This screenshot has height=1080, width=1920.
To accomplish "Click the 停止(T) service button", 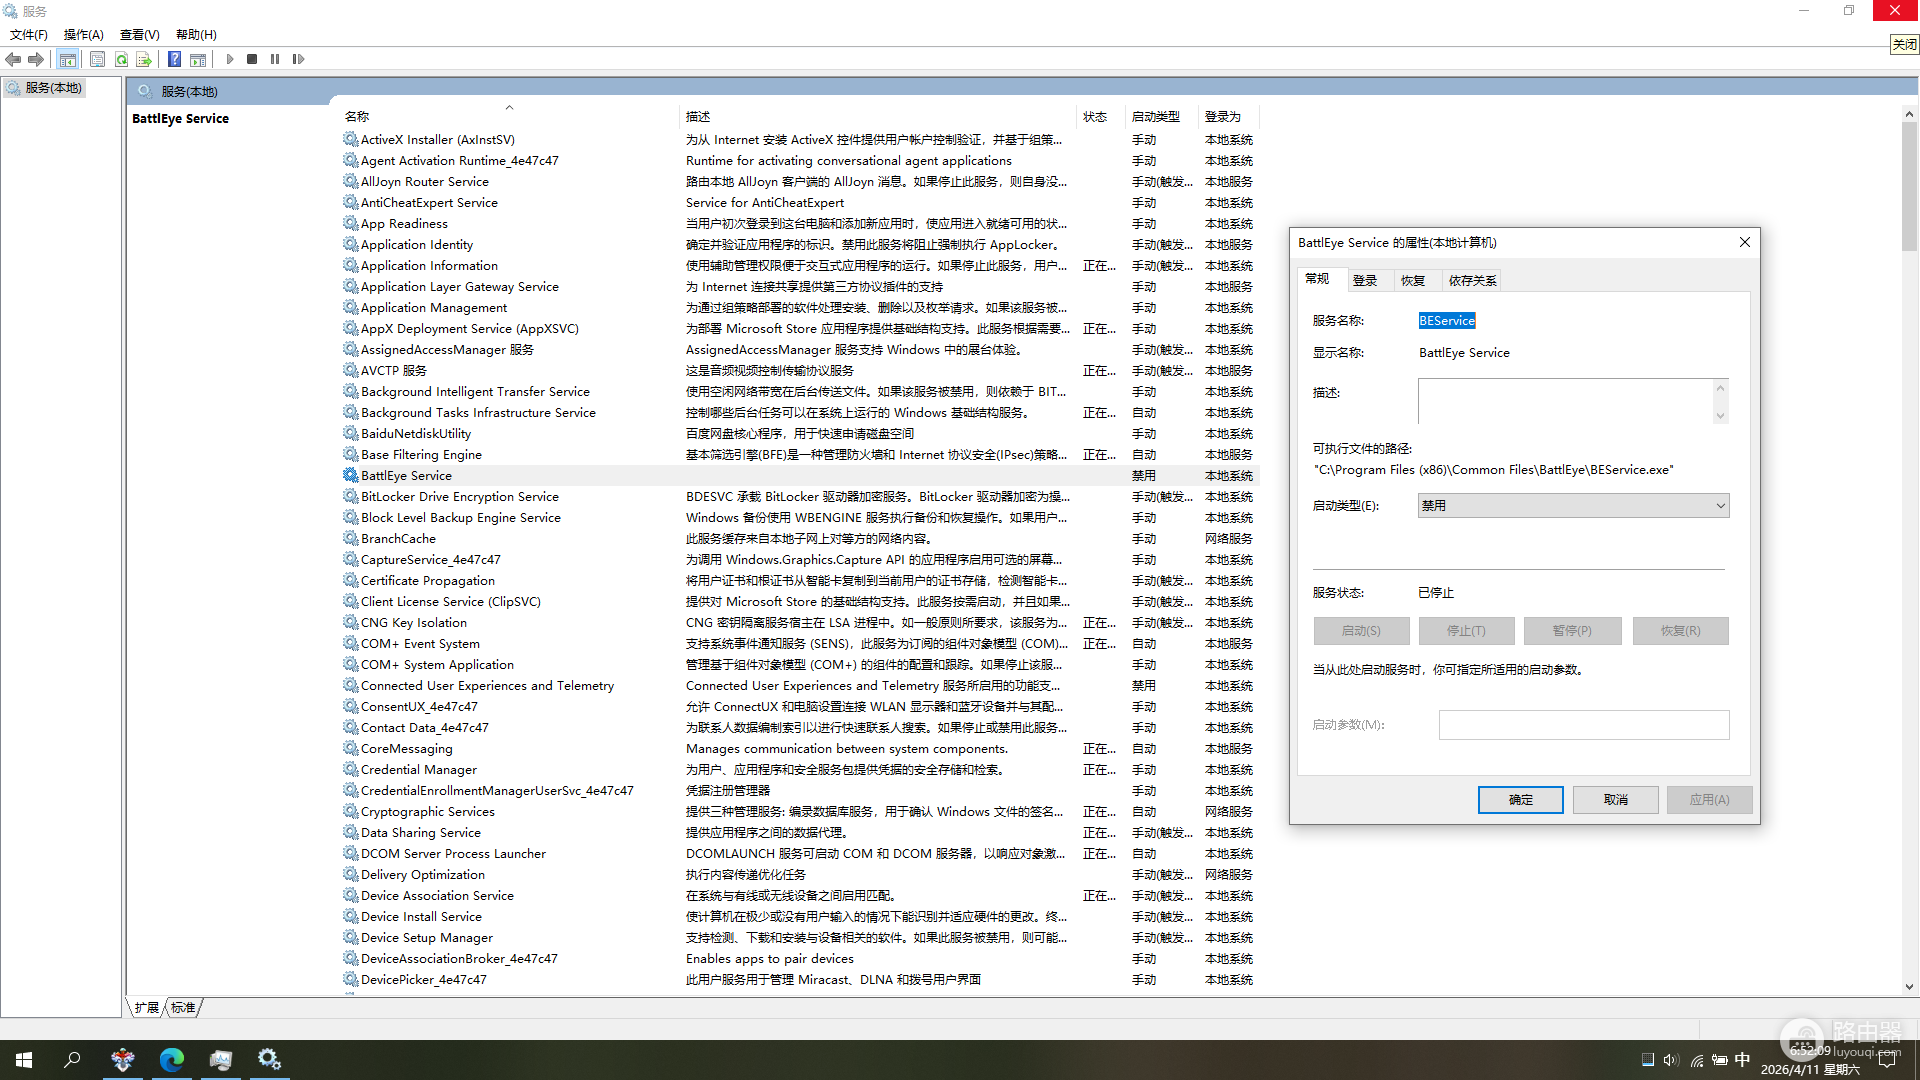I will coord(1466,631).
